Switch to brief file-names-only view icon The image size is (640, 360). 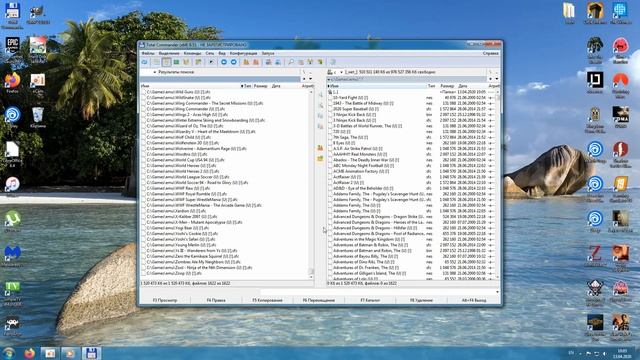click(156, 62)
